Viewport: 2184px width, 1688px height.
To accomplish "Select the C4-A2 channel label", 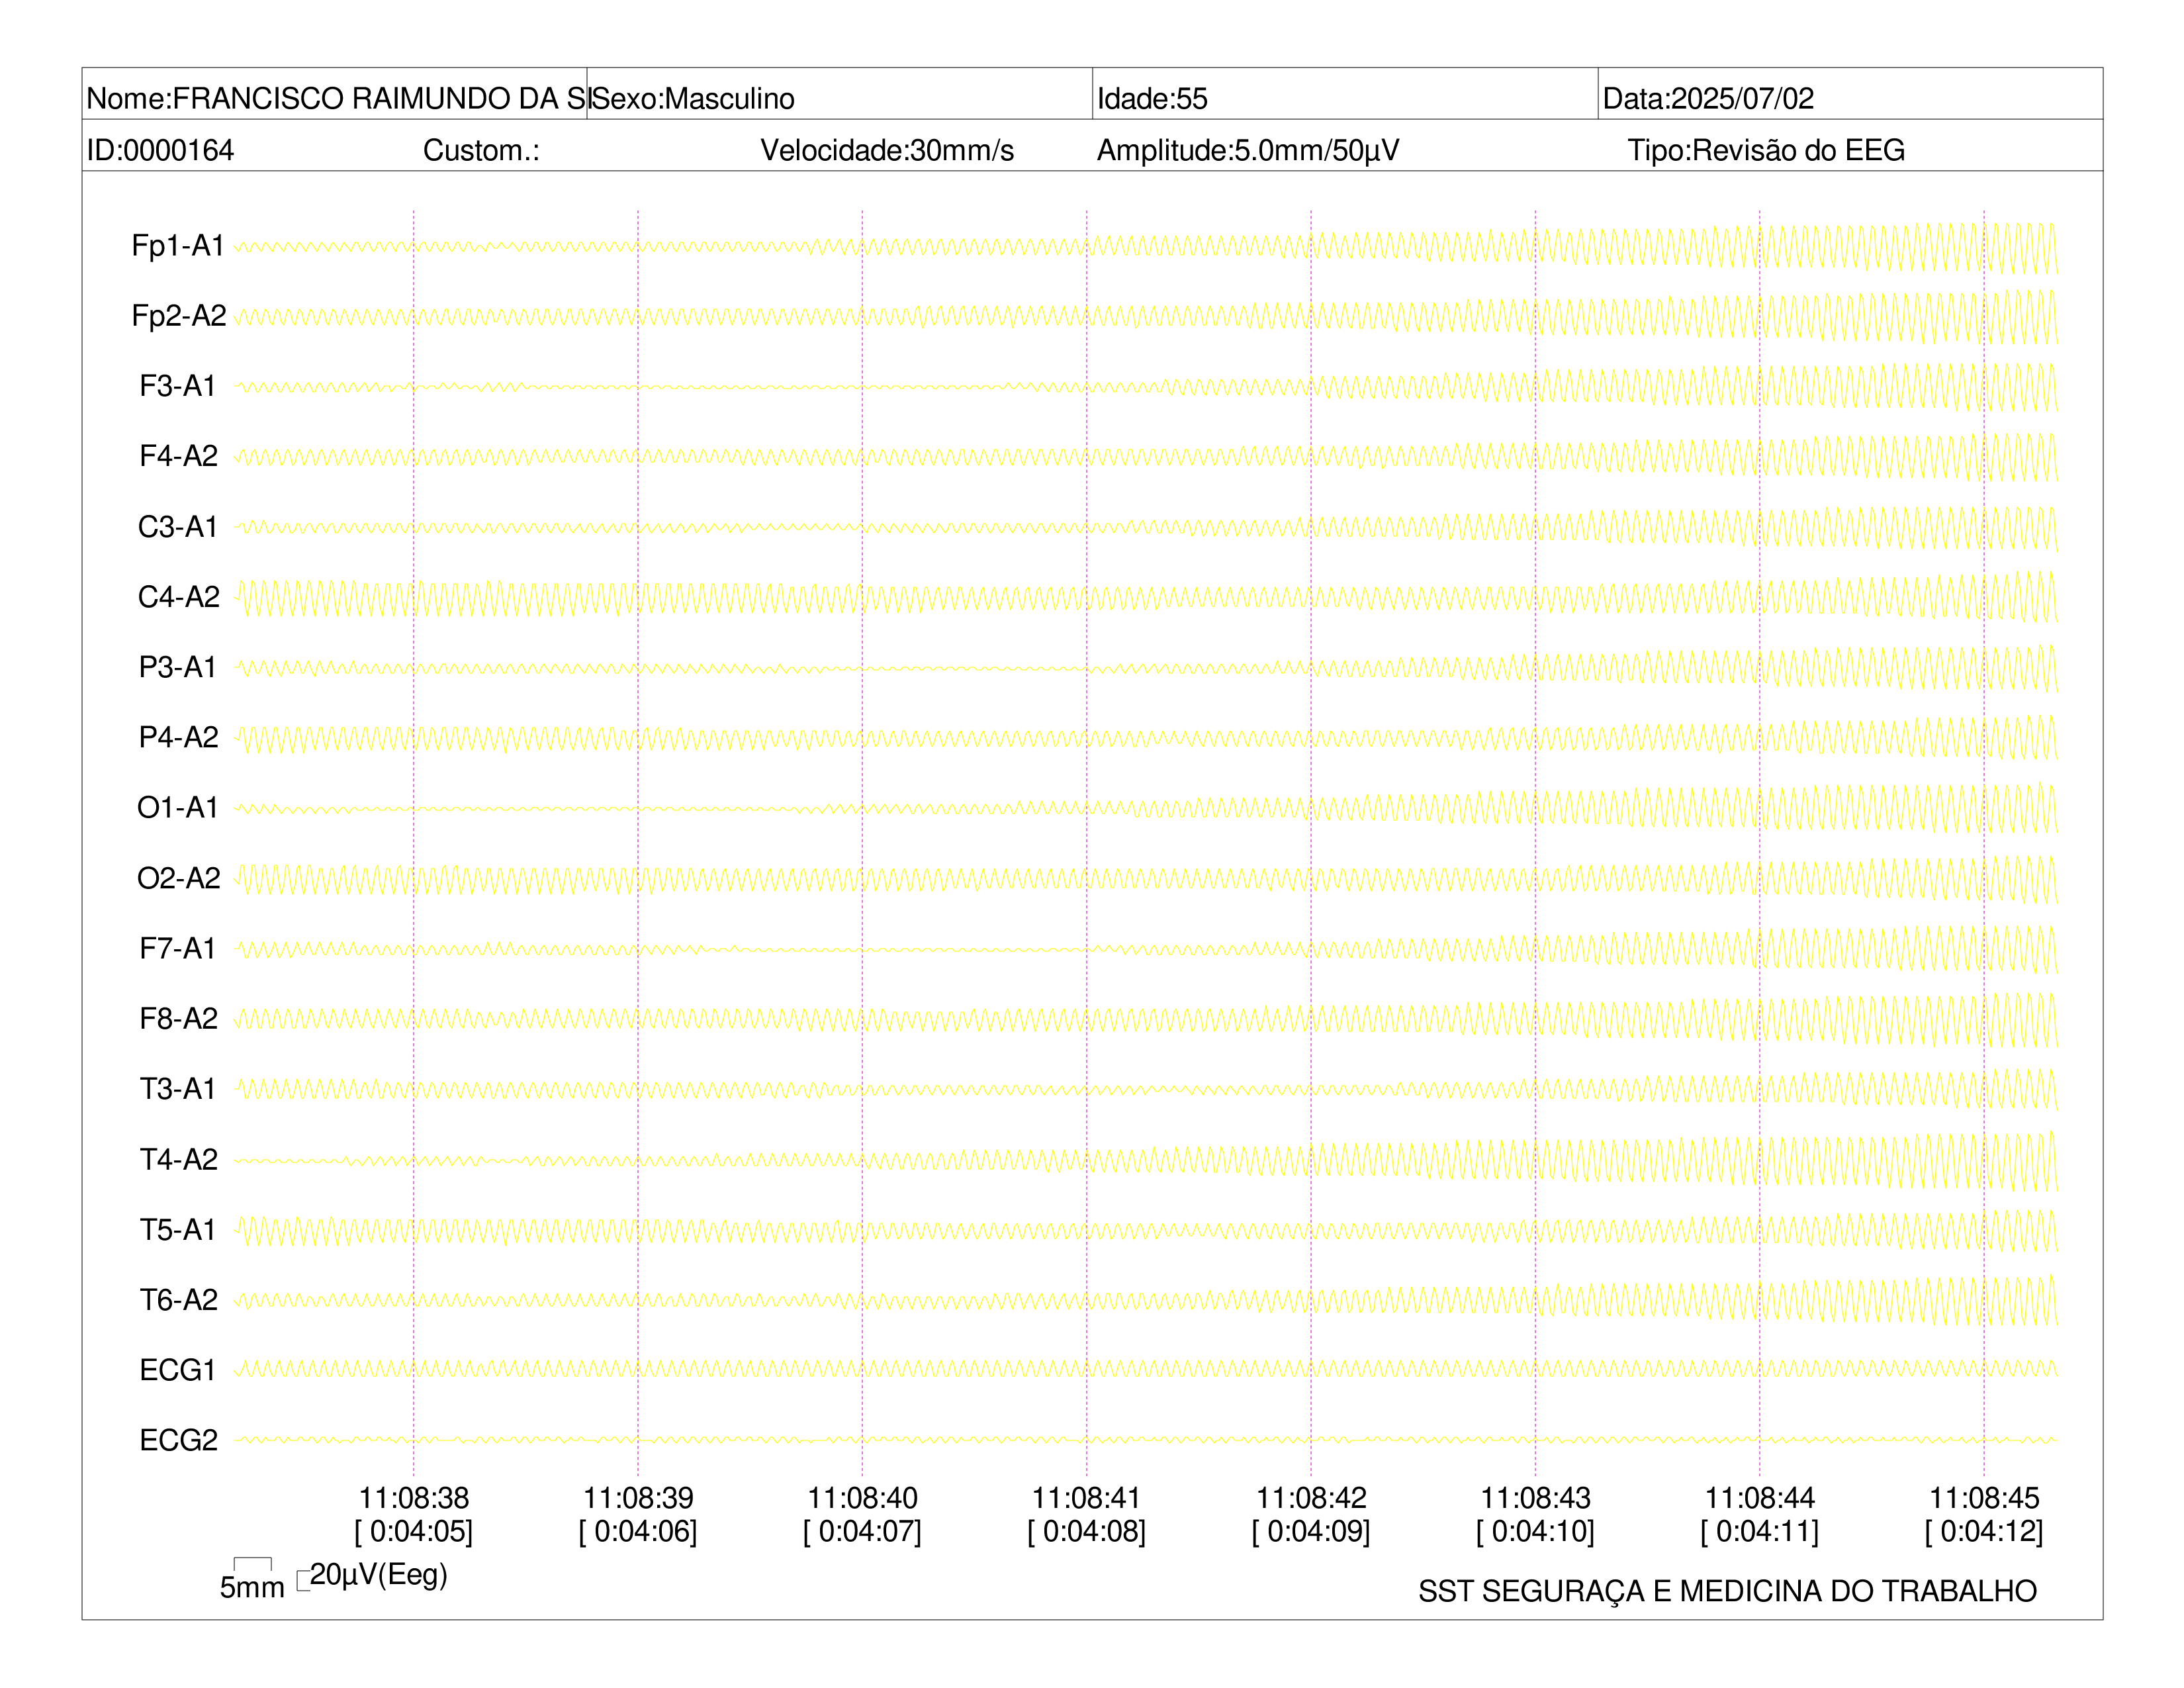I will coord(179,597).
